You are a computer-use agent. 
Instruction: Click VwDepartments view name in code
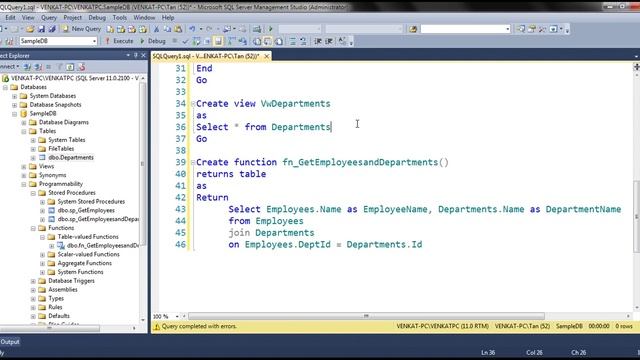tap(296, 104)
